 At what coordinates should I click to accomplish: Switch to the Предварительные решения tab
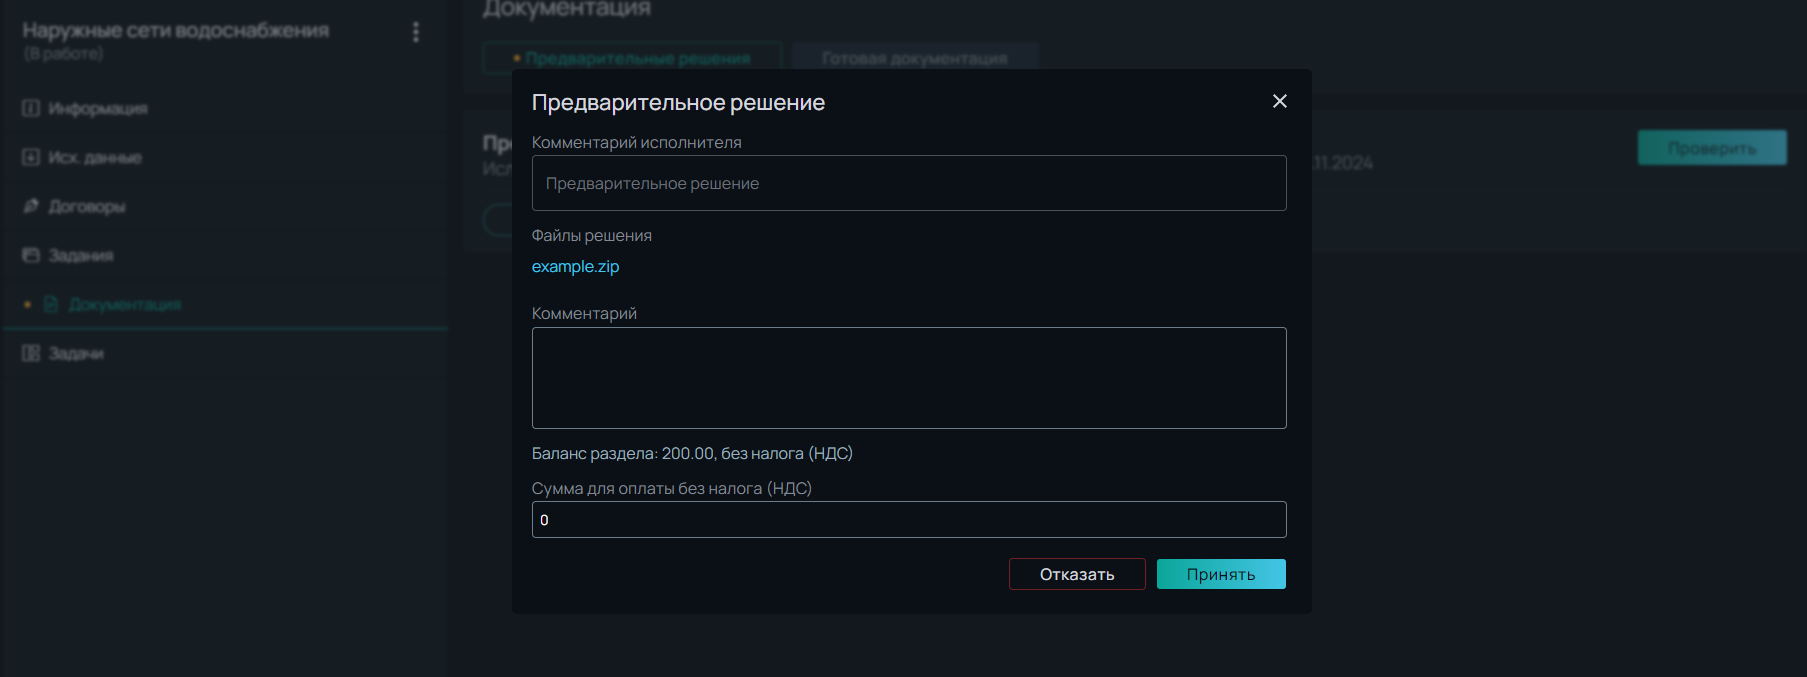pyautogui.click(x=632, y=58)
